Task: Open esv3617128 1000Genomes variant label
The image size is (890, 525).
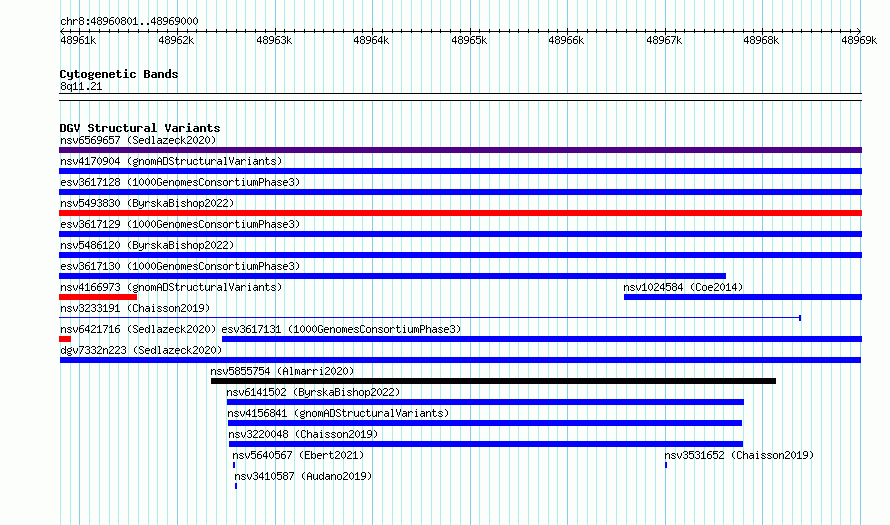Action: tap(180, 182)
